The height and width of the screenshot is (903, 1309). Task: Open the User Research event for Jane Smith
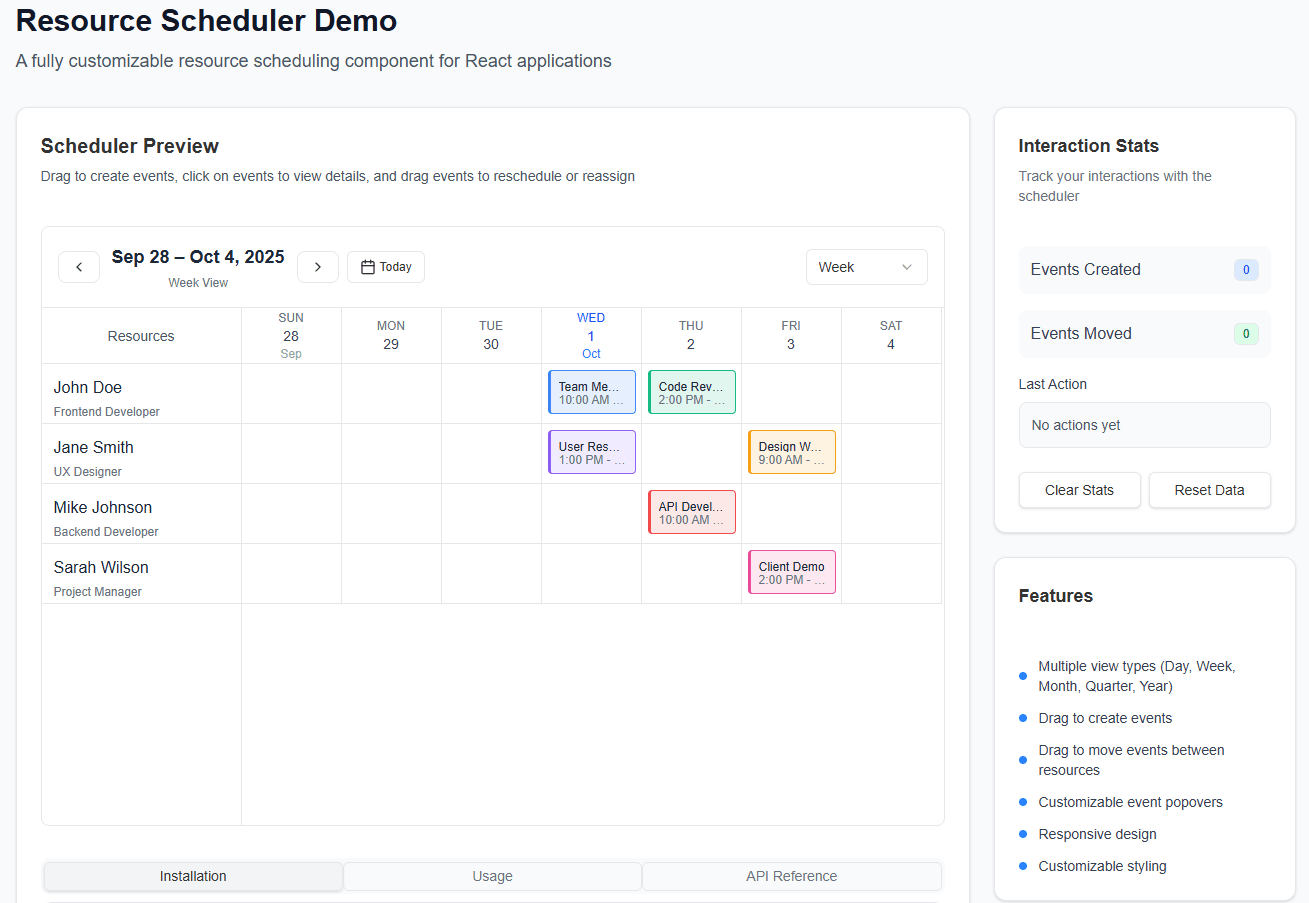(x=591, y=451)
